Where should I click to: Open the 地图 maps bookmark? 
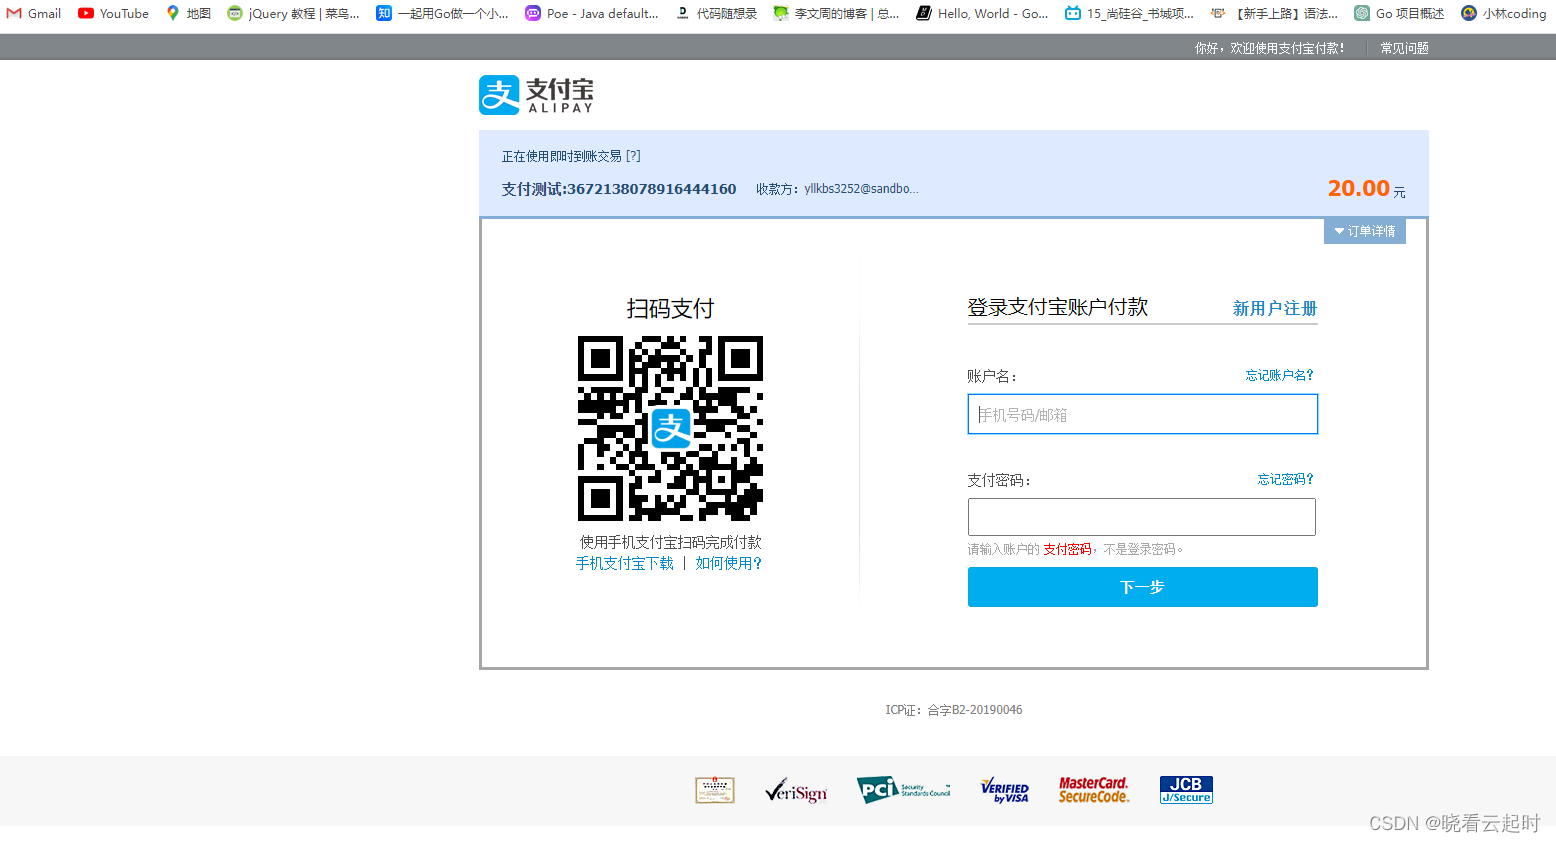click(x=188, y=13)
